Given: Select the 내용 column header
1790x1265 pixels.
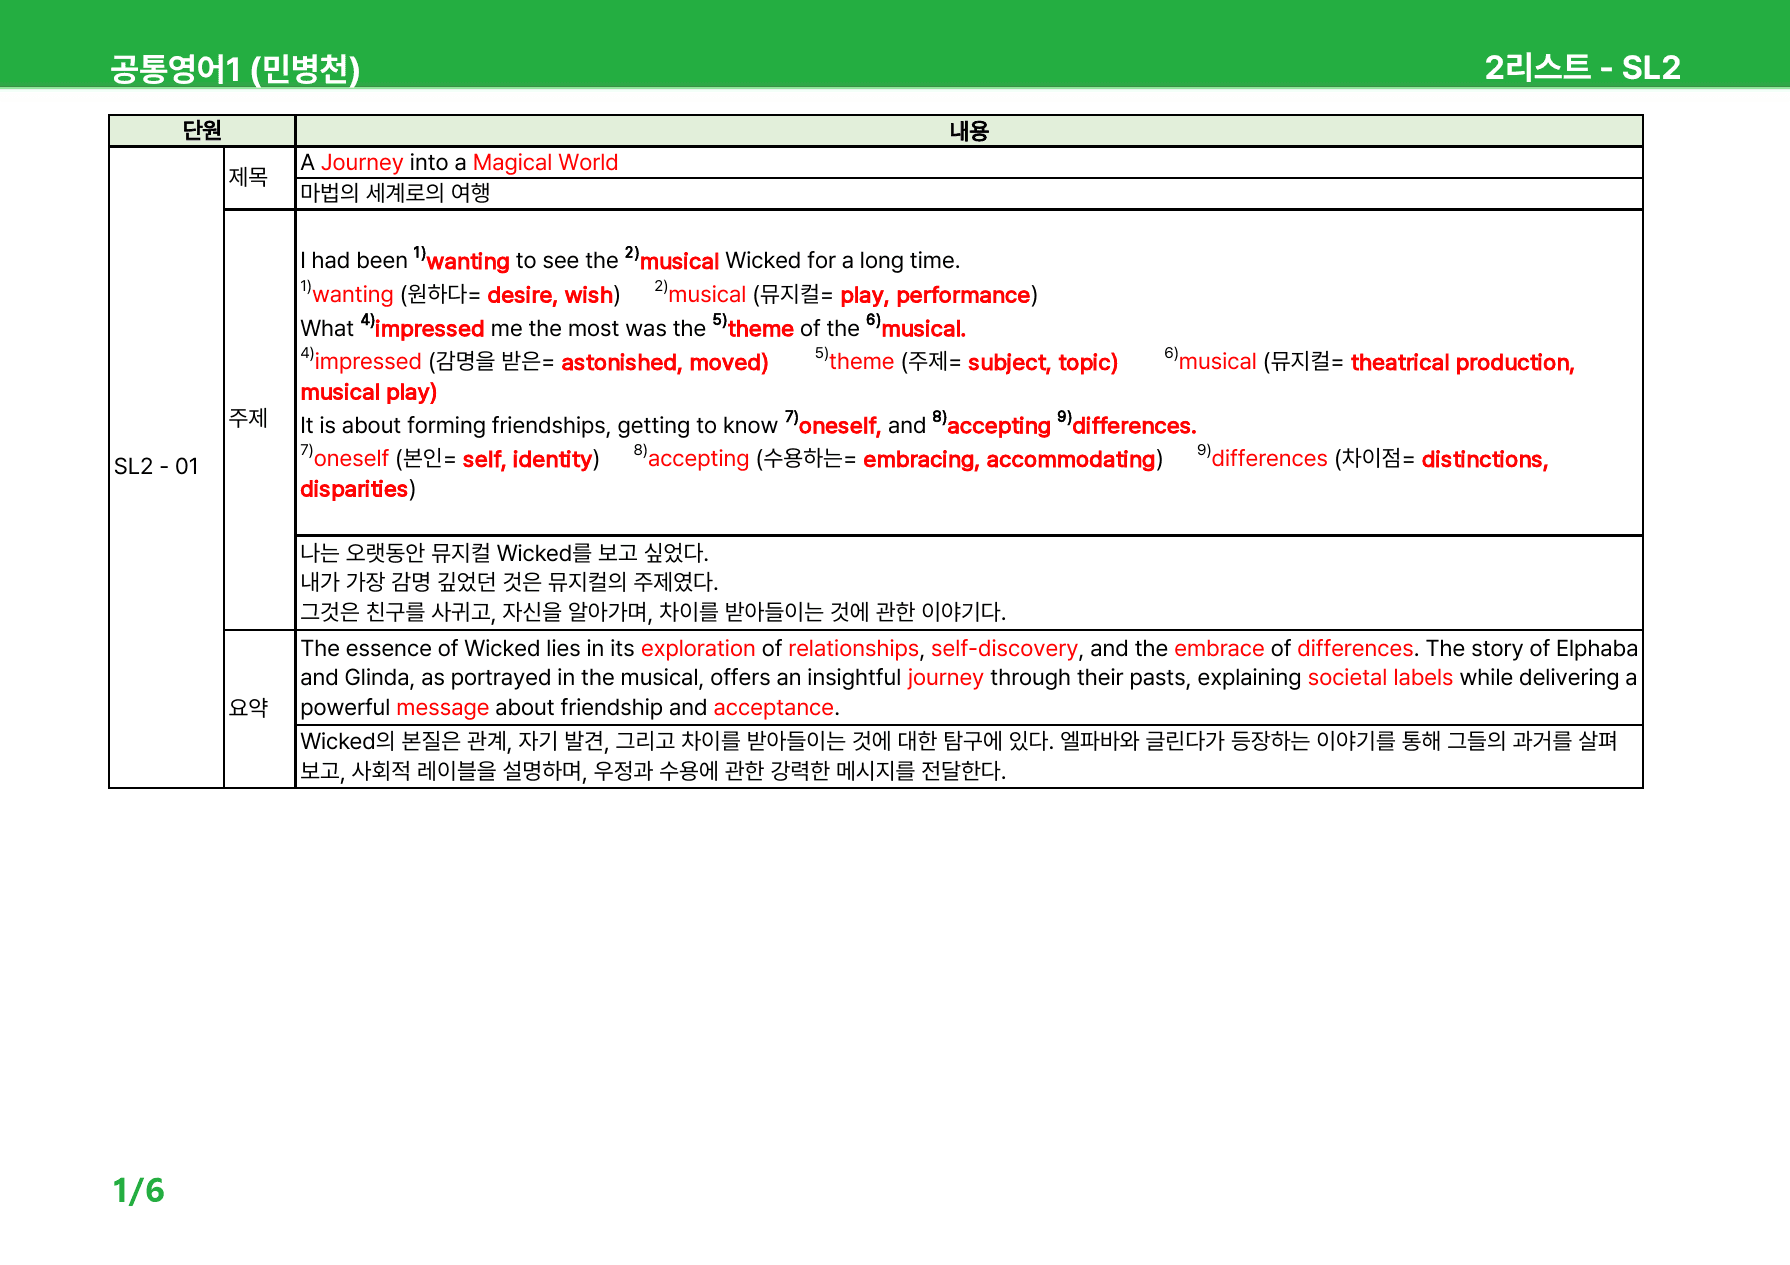Looking at the screenshot, I should tap(969, 131).
